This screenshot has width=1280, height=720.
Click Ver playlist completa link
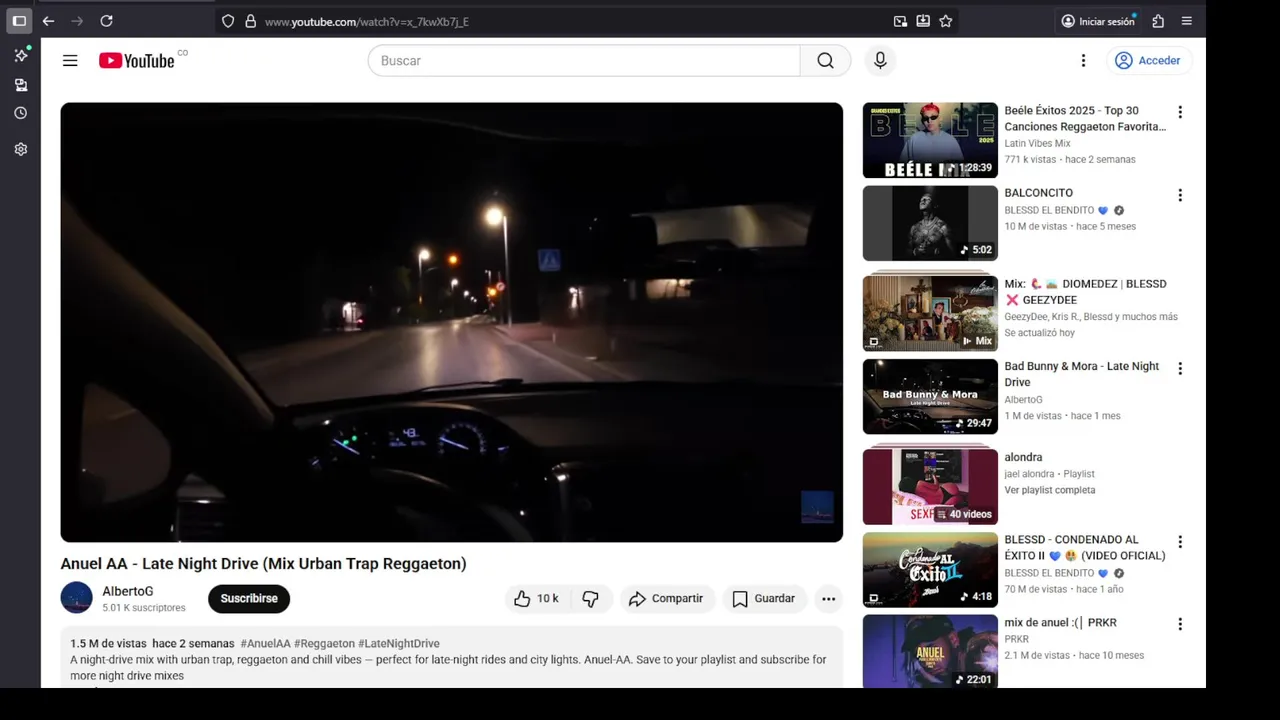(1050, 490)
